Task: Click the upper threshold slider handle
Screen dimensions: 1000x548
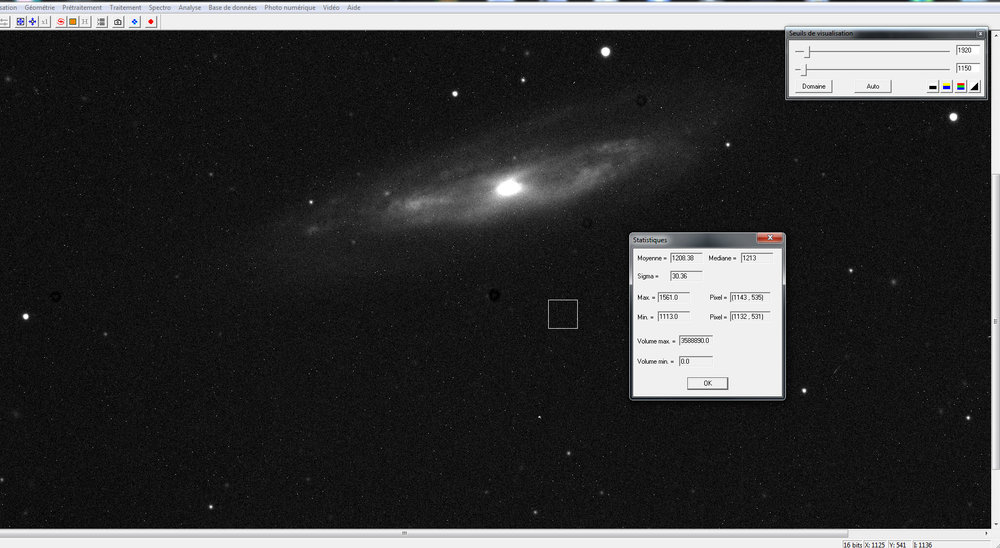Action: tap(807, 52)
